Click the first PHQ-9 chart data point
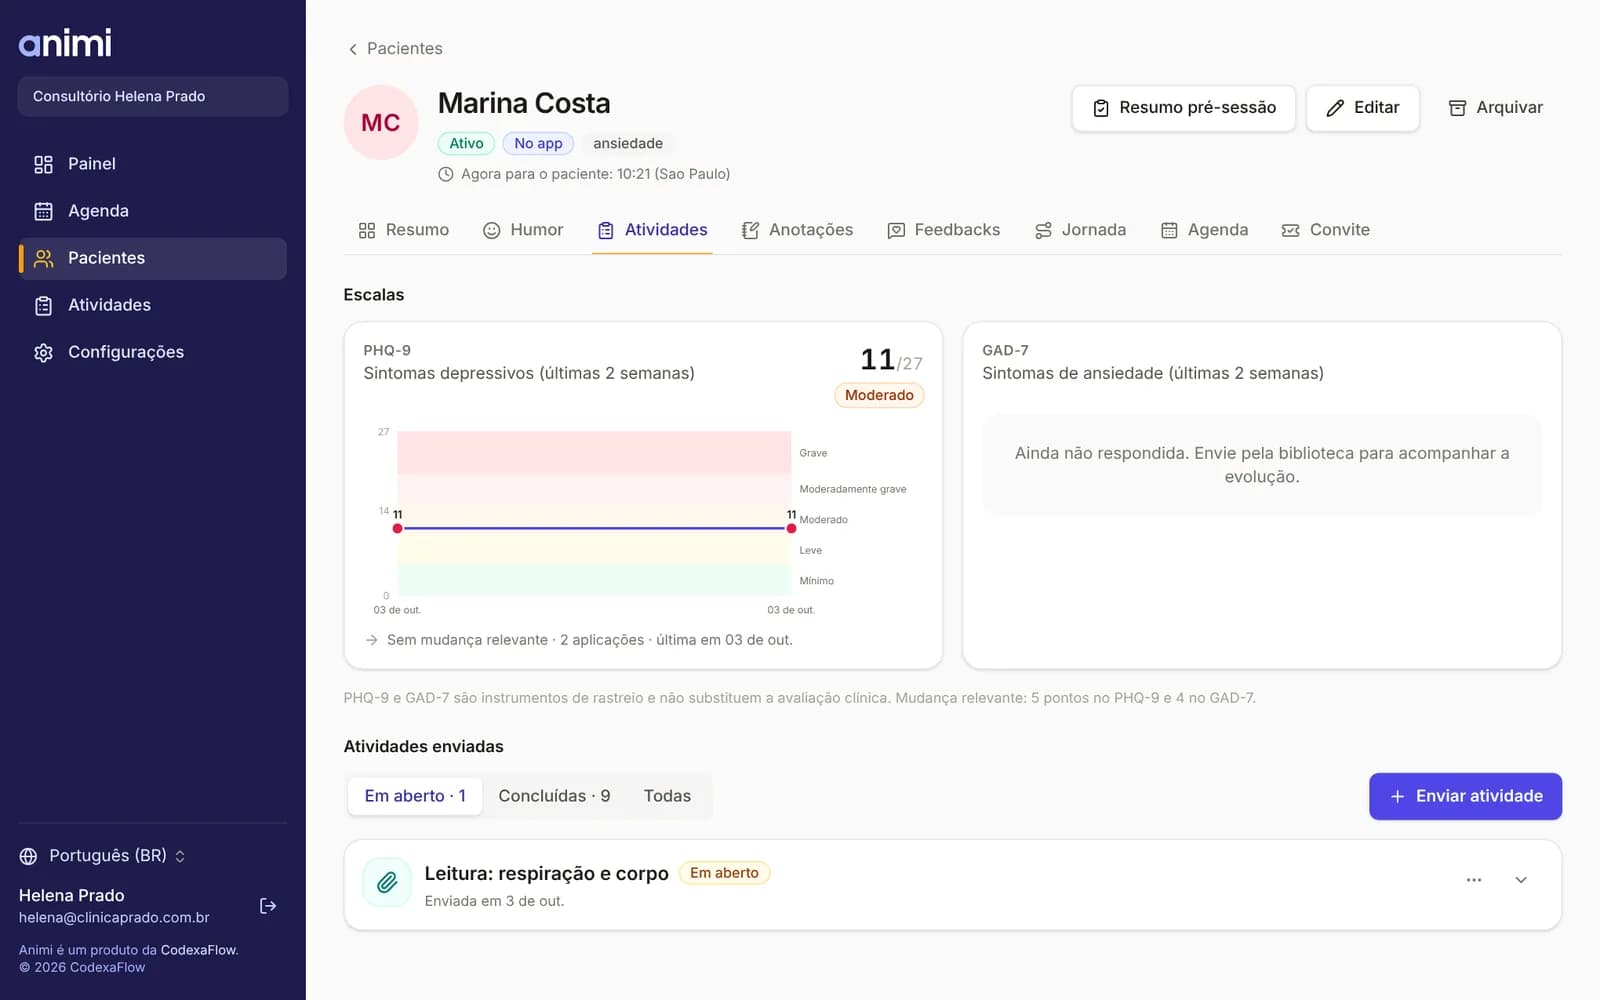 click(398, 528)
